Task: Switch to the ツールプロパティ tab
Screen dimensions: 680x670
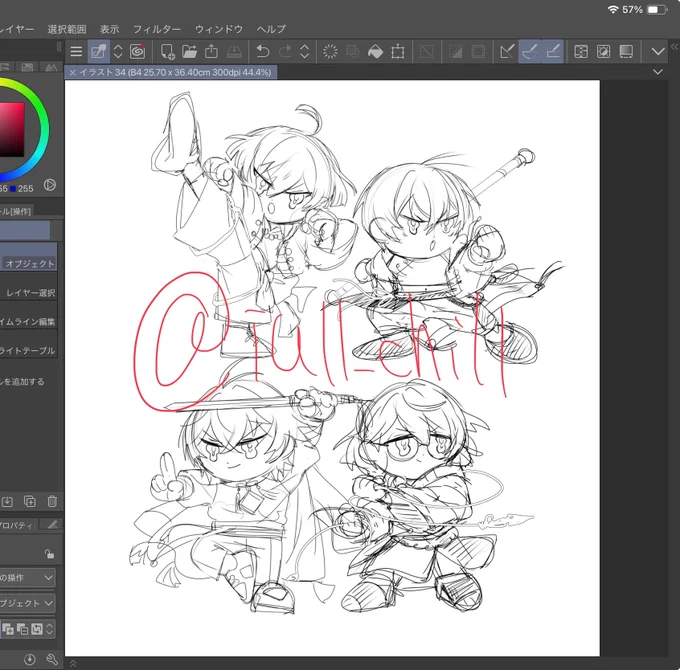Action: tap(17, 525)
